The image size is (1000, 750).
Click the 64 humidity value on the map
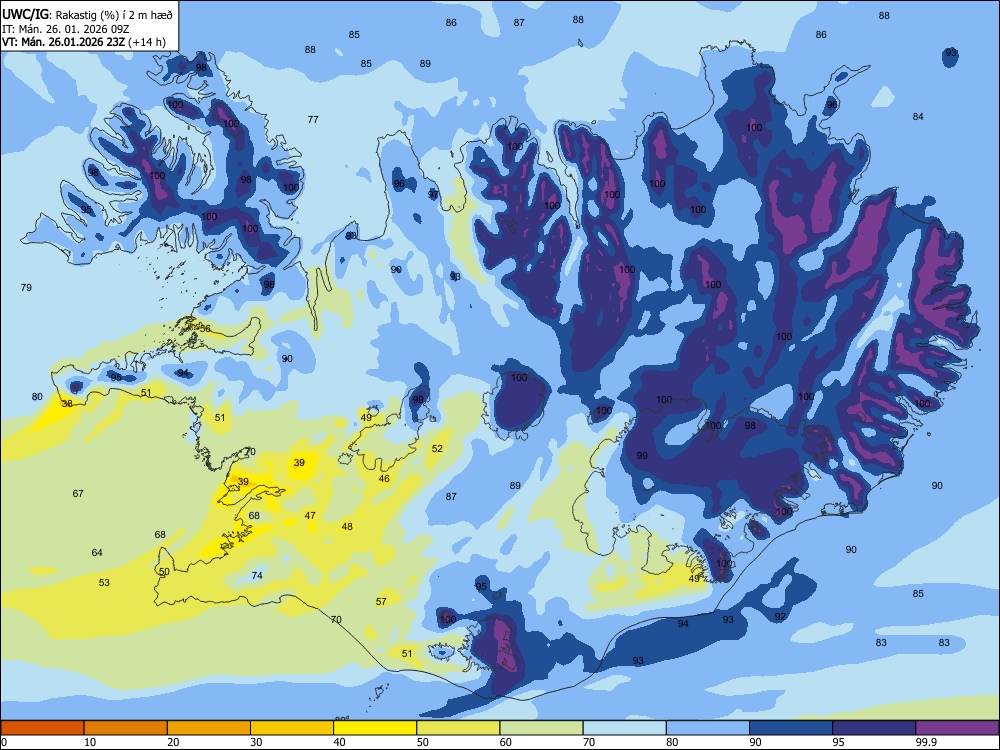97,552
